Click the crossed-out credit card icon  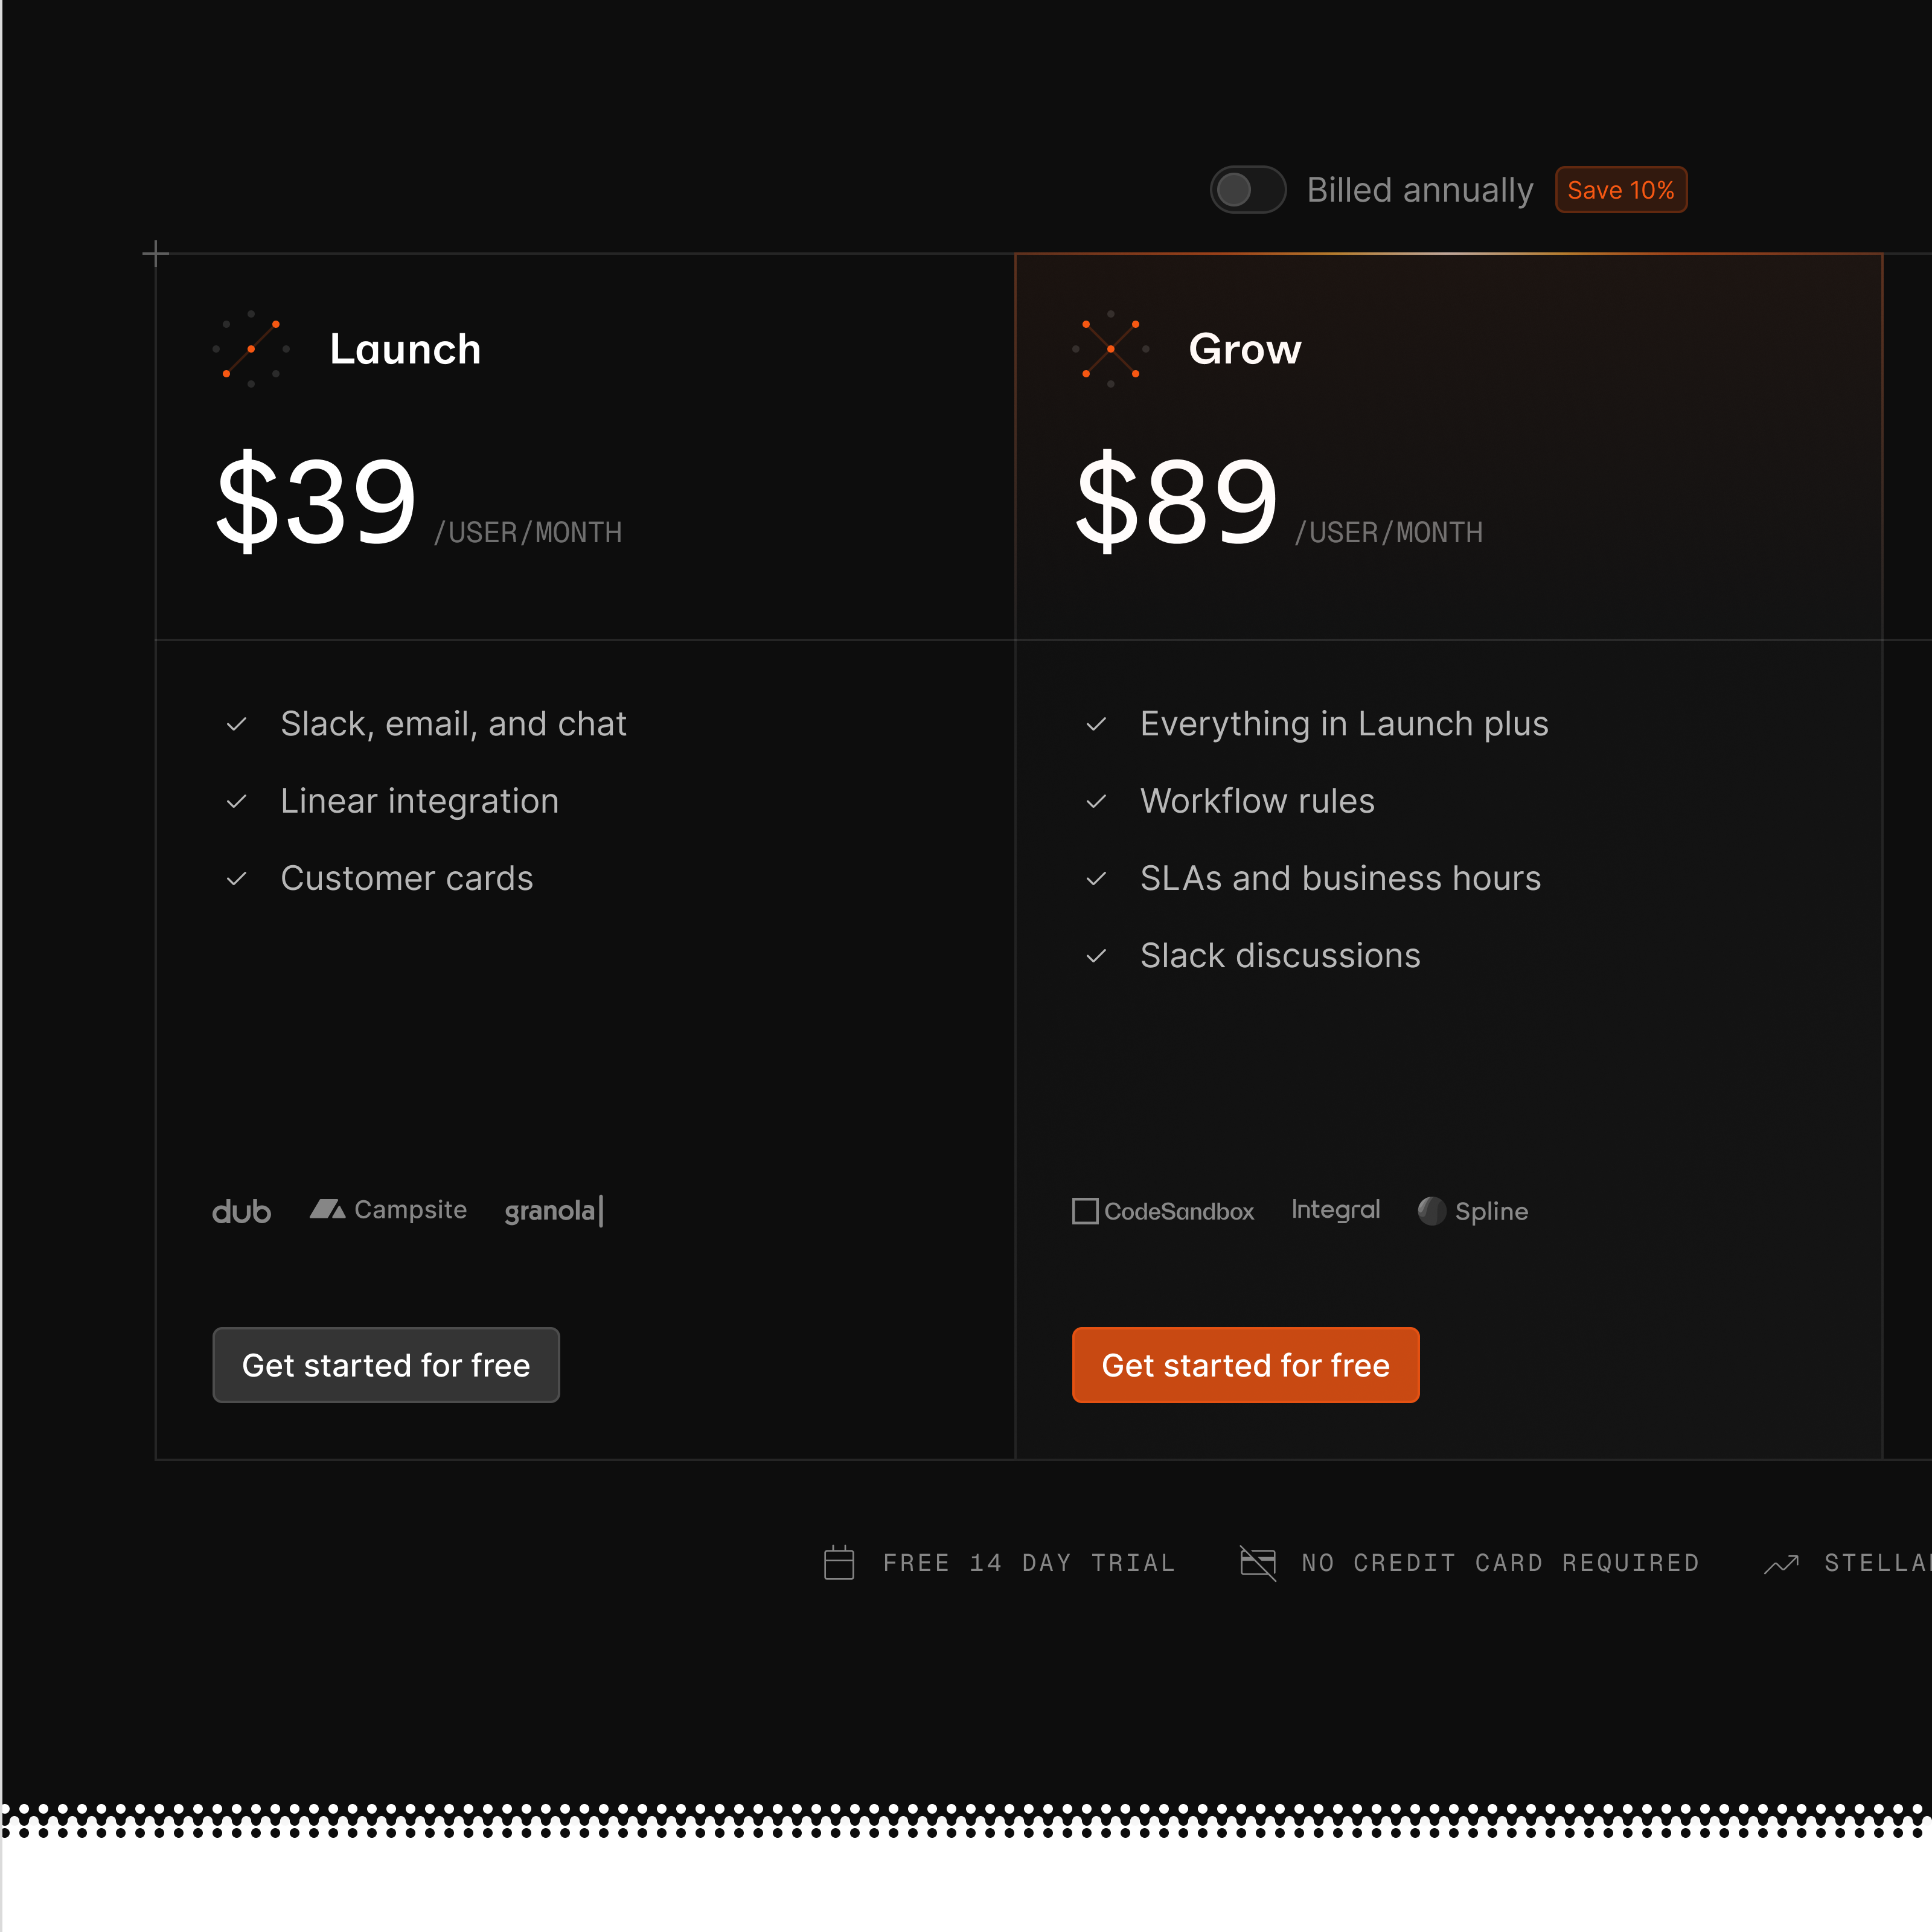[x=1258, y=1562]
